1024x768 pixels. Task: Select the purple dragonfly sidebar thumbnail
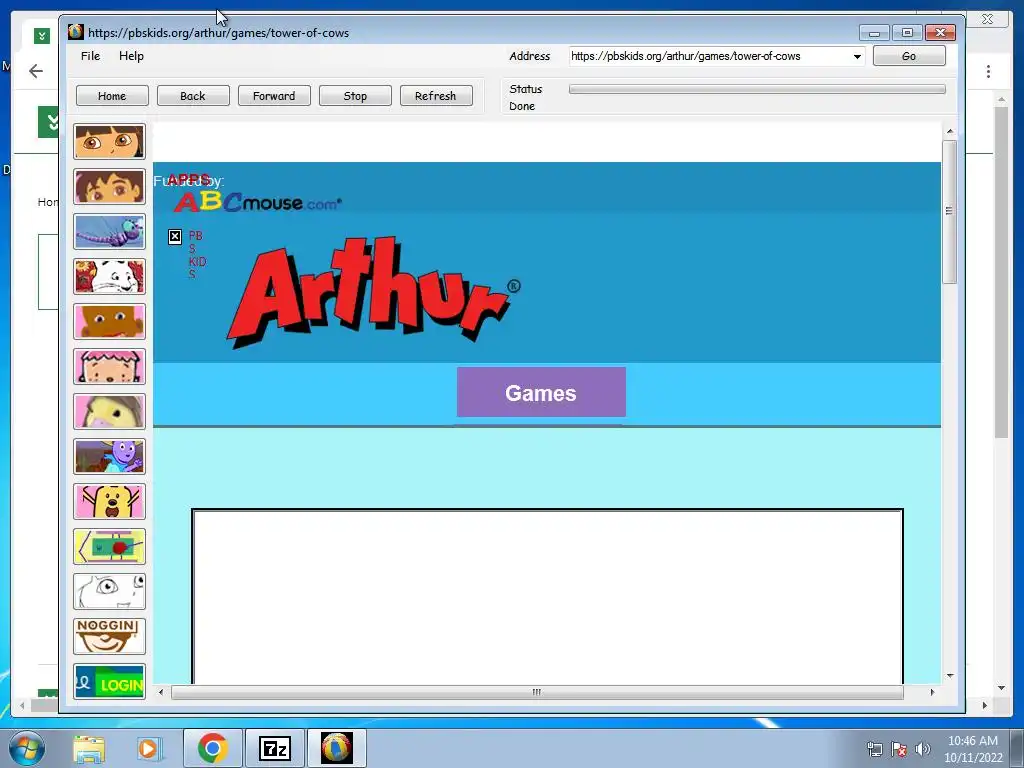[109, 231]
